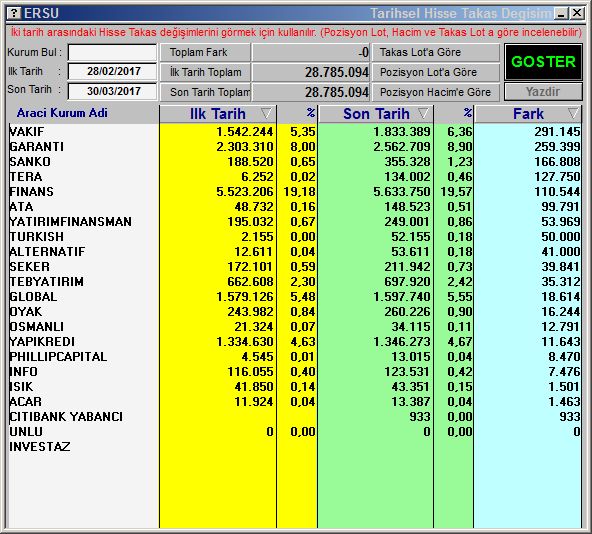This screenshot has width=592, height=534.
Task: Click OYAK Son Tarih value 260.226
Action: [407, 312]
